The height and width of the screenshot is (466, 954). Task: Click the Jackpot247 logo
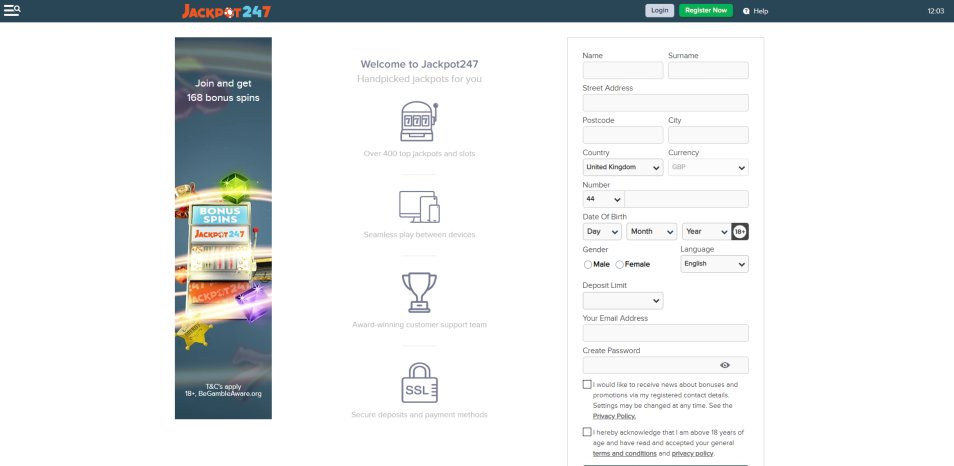(x=226, y=11)
